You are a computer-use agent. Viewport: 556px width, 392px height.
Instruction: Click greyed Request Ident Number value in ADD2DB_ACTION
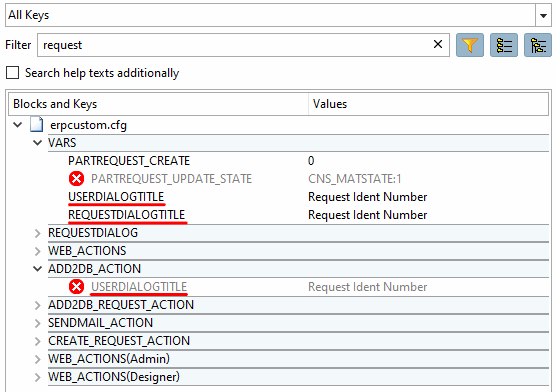click(x=367, y=287)
